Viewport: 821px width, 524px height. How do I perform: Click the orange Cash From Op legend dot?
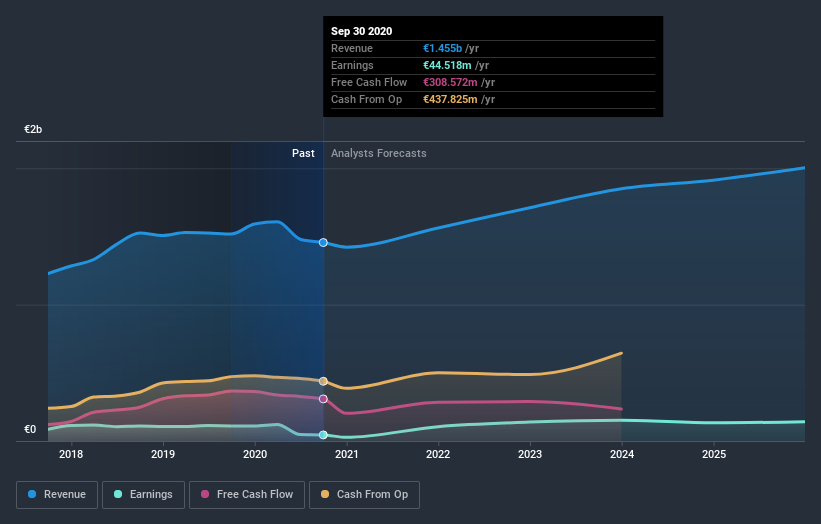coord(325,494)
